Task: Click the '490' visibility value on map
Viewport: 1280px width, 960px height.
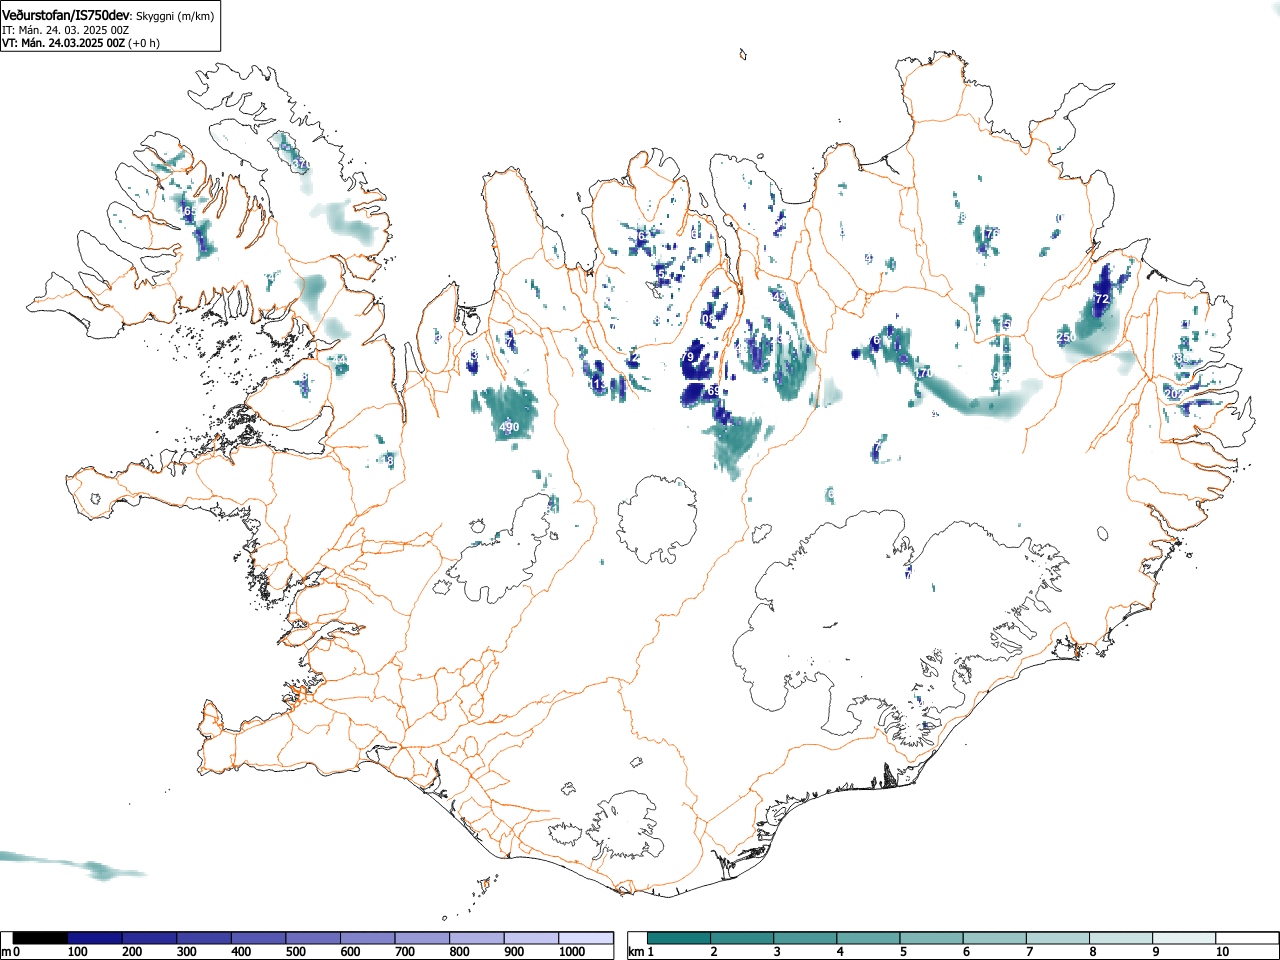Action: pos(509,428)
